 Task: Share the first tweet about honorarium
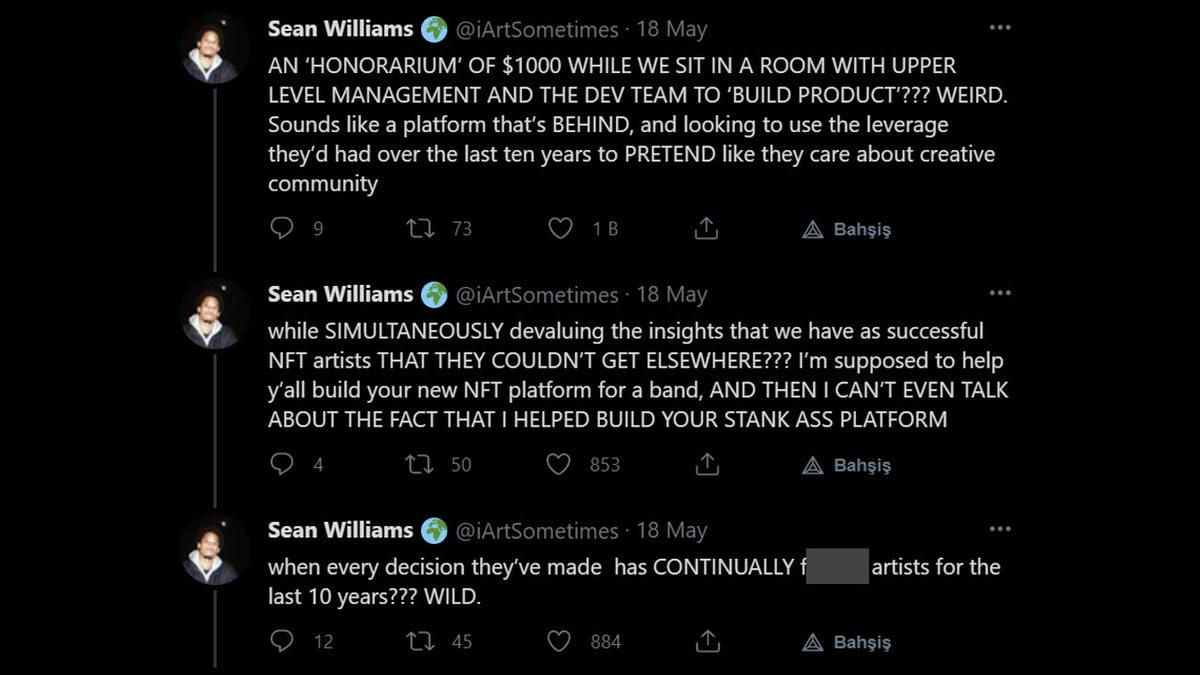pos(706,229)
